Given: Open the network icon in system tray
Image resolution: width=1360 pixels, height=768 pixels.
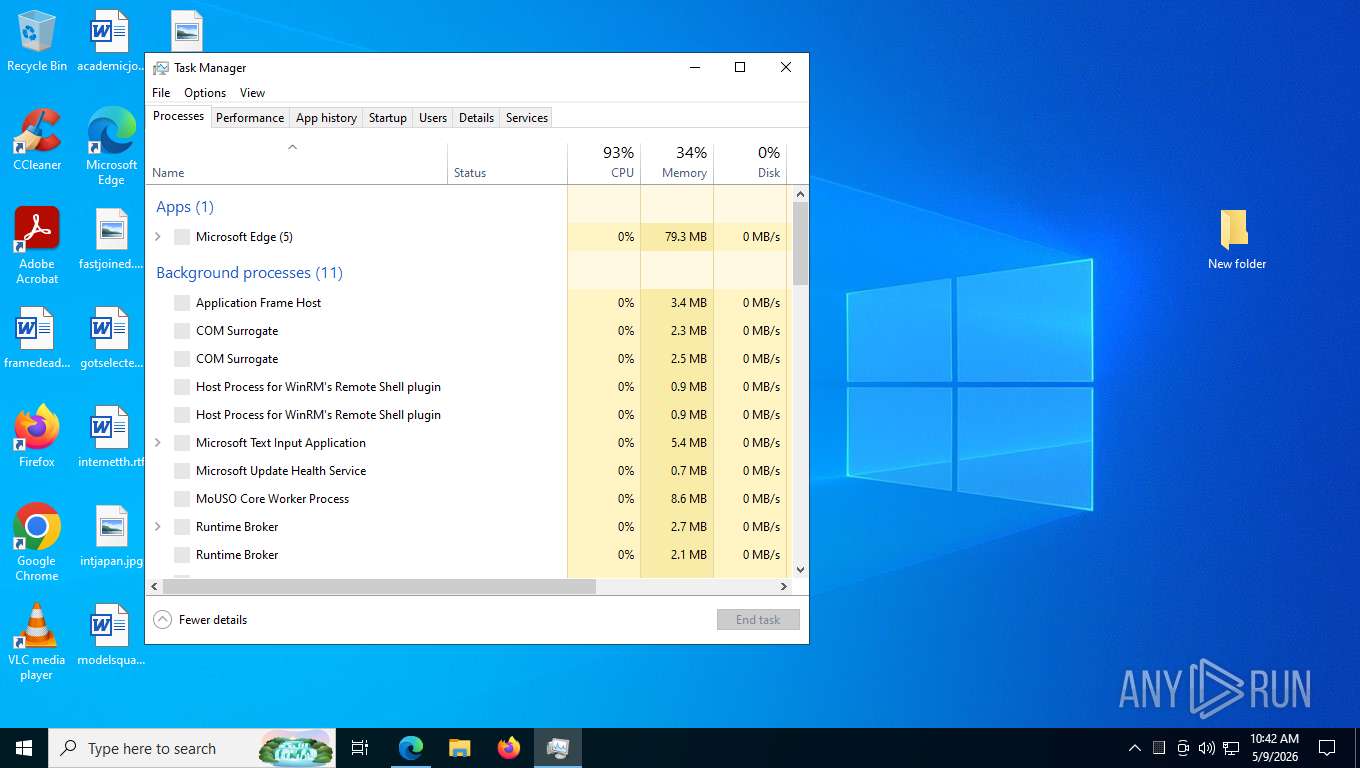Looking at the screenshot, I should tap(1230, 748).
